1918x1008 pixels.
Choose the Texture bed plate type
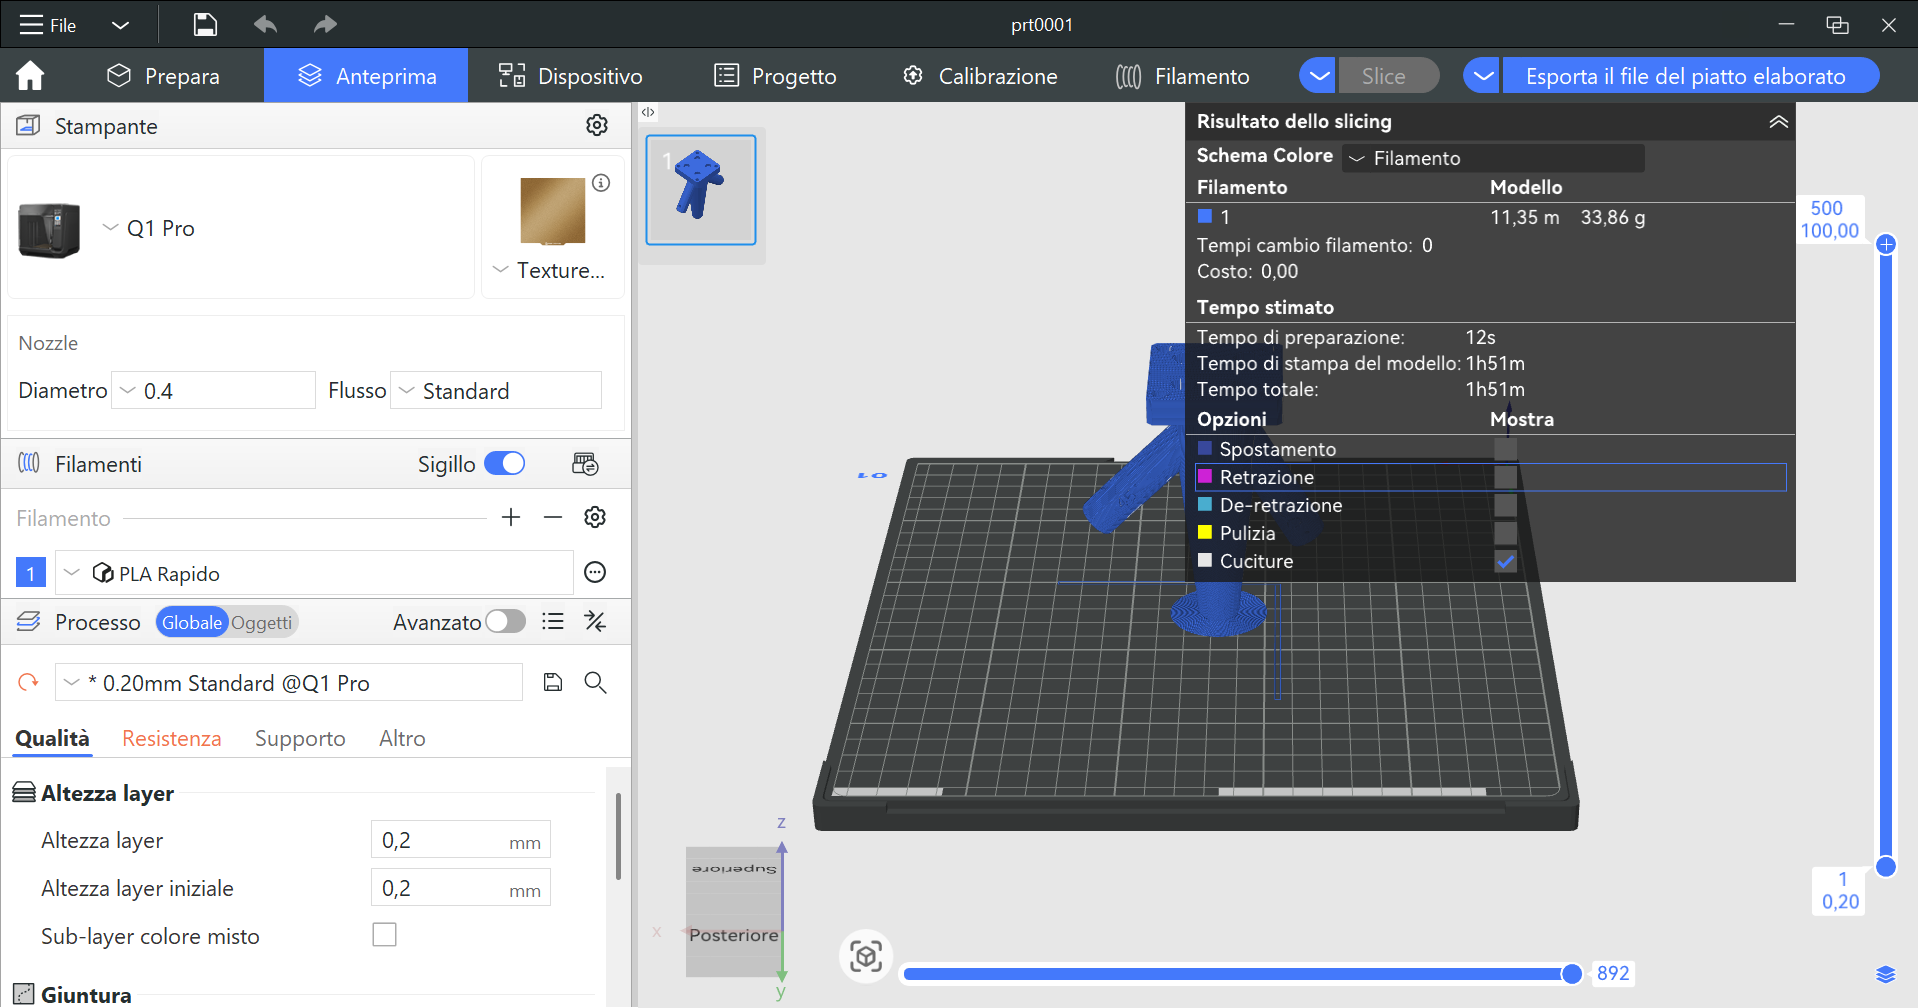551,270
